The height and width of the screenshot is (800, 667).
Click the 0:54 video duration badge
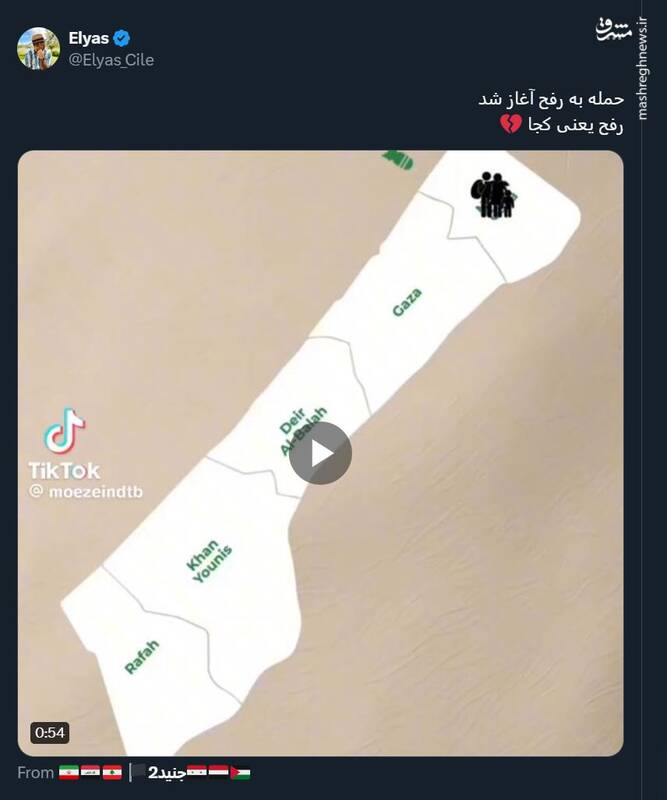coord(50,733)
